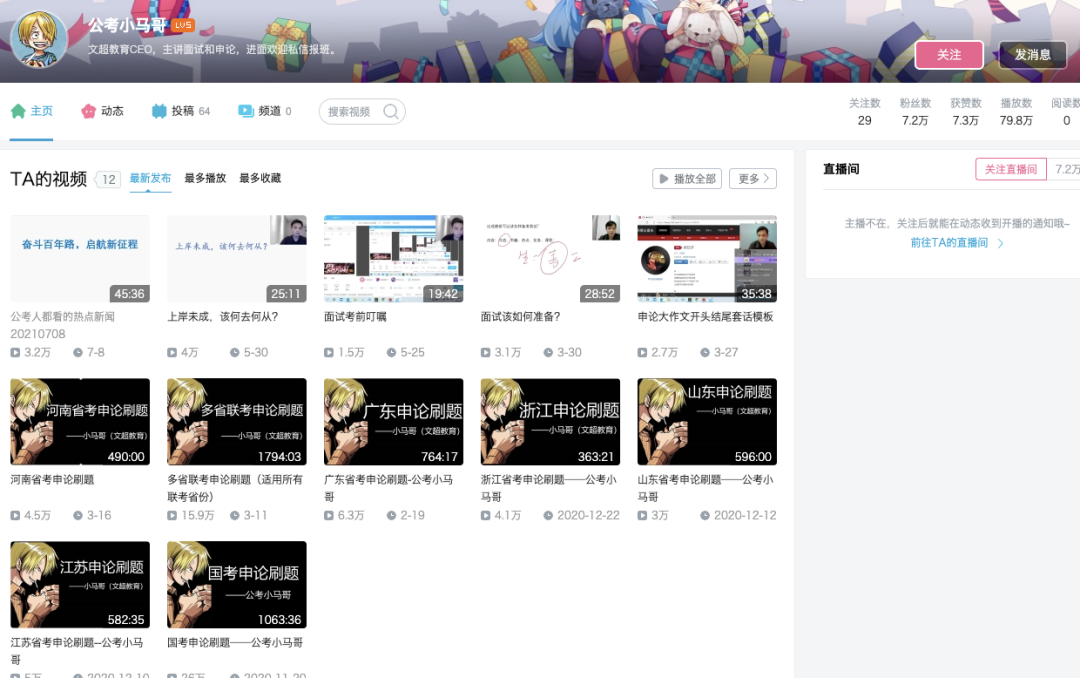
Task: Click the LV5 level badge
Action: (183, 25)
